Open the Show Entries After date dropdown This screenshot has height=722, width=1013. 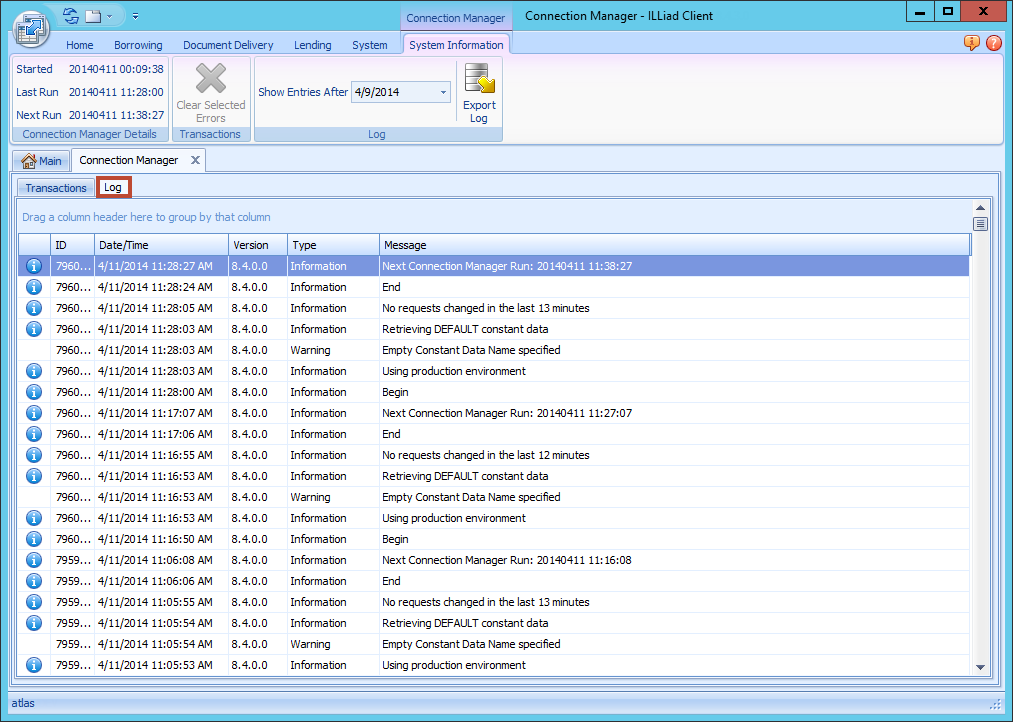pyautogui.click(x=441, y=91)
